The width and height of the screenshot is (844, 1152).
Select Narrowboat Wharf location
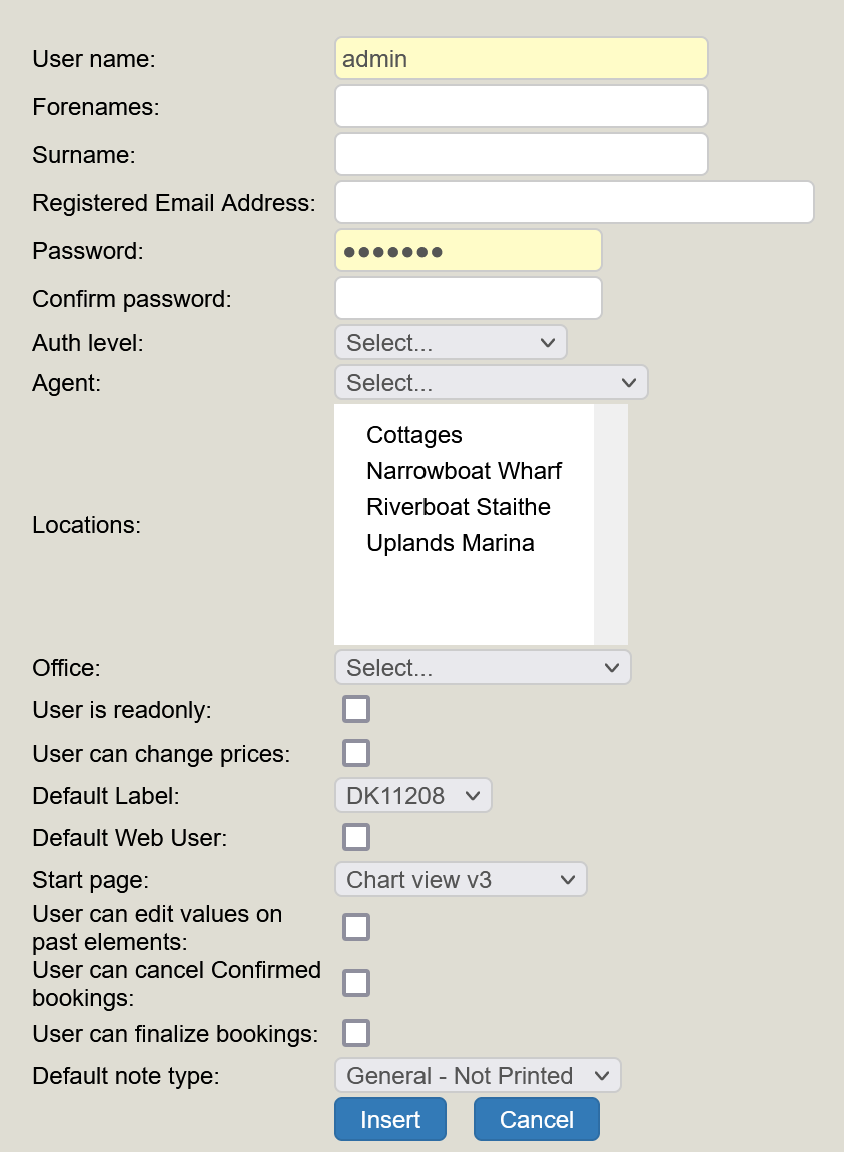click(x=464, y=471)
